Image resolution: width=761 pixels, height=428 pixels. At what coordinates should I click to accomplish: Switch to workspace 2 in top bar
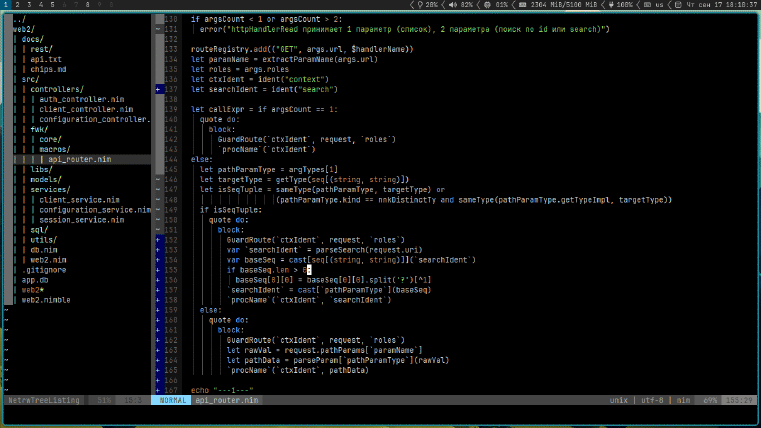pyautogui.click(x=17, y=4)
